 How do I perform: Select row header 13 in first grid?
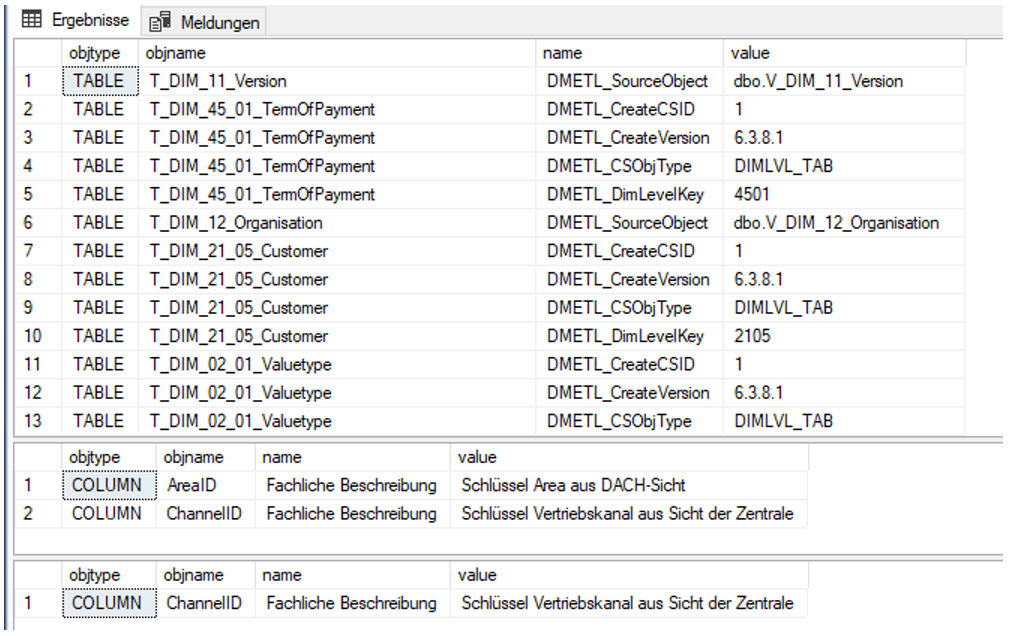(x=38, y=421)
